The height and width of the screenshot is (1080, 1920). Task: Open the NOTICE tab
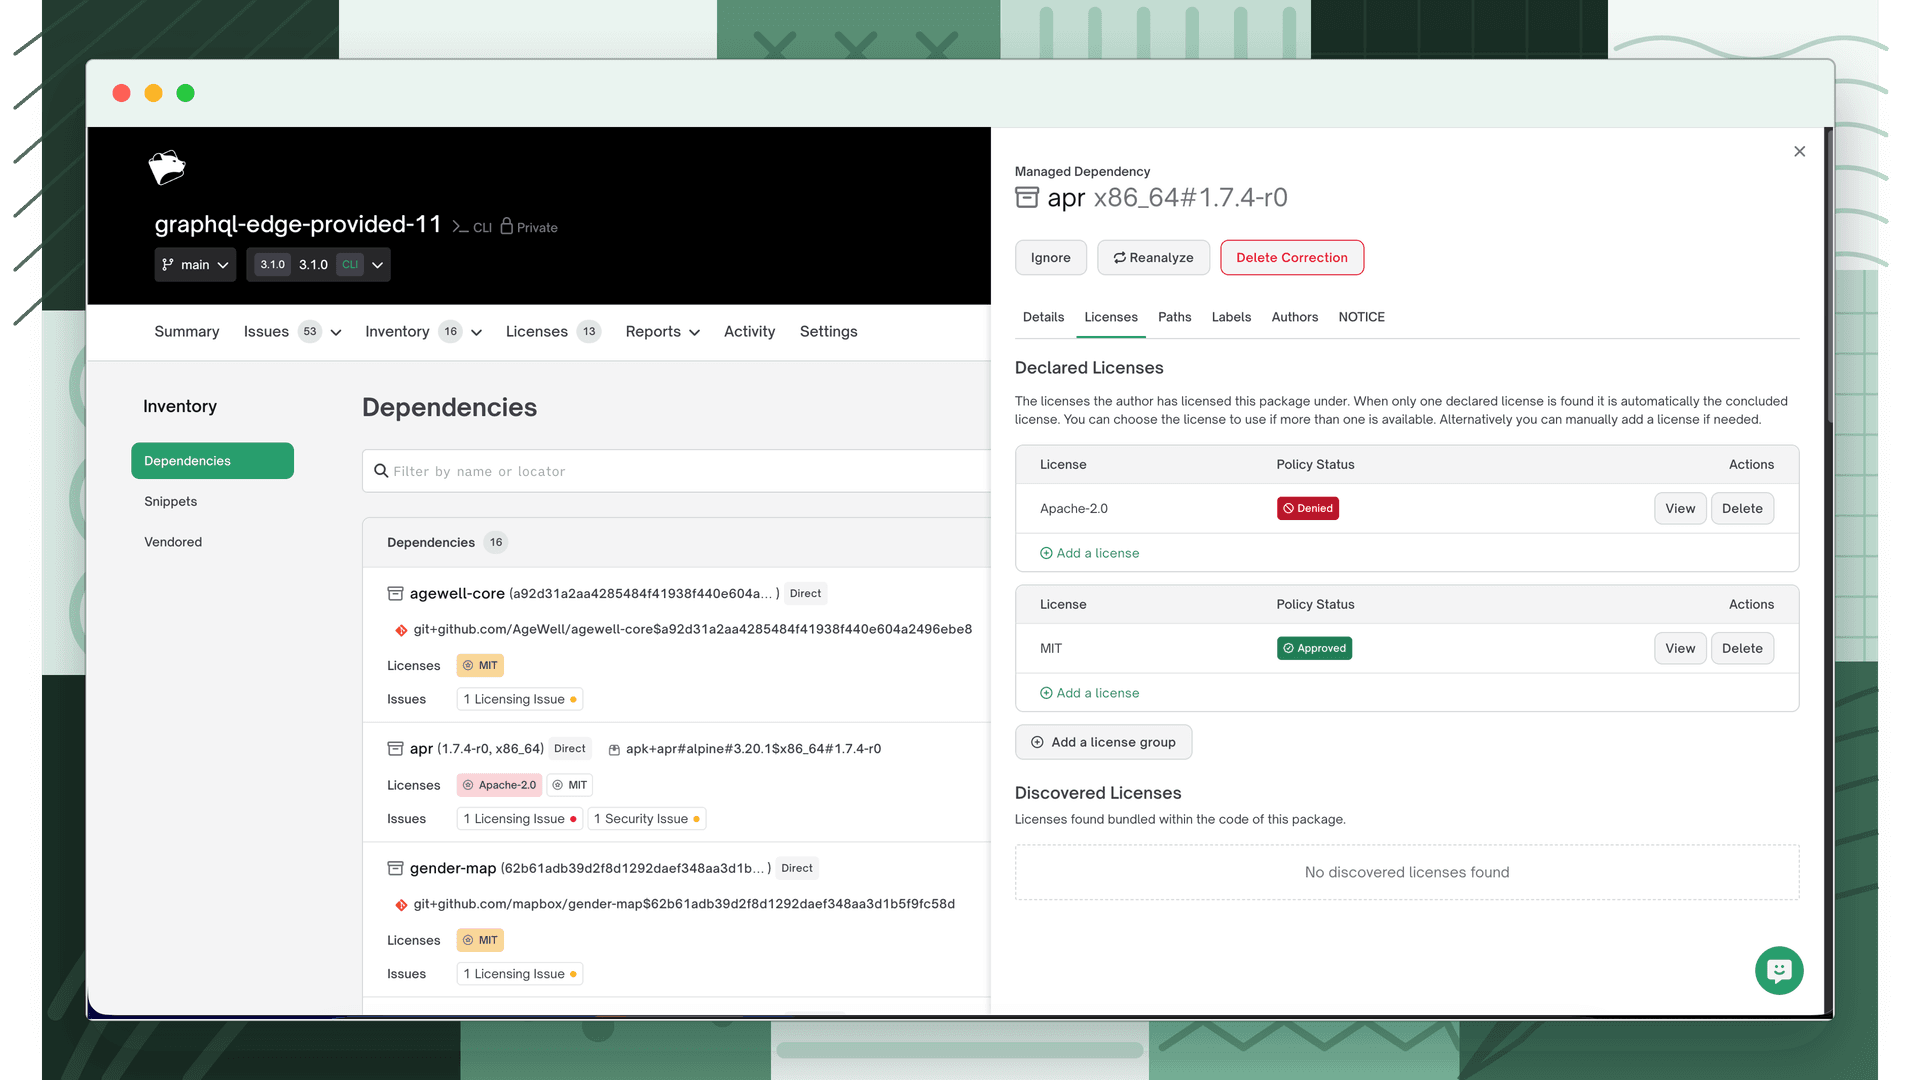coord(1361,317)
